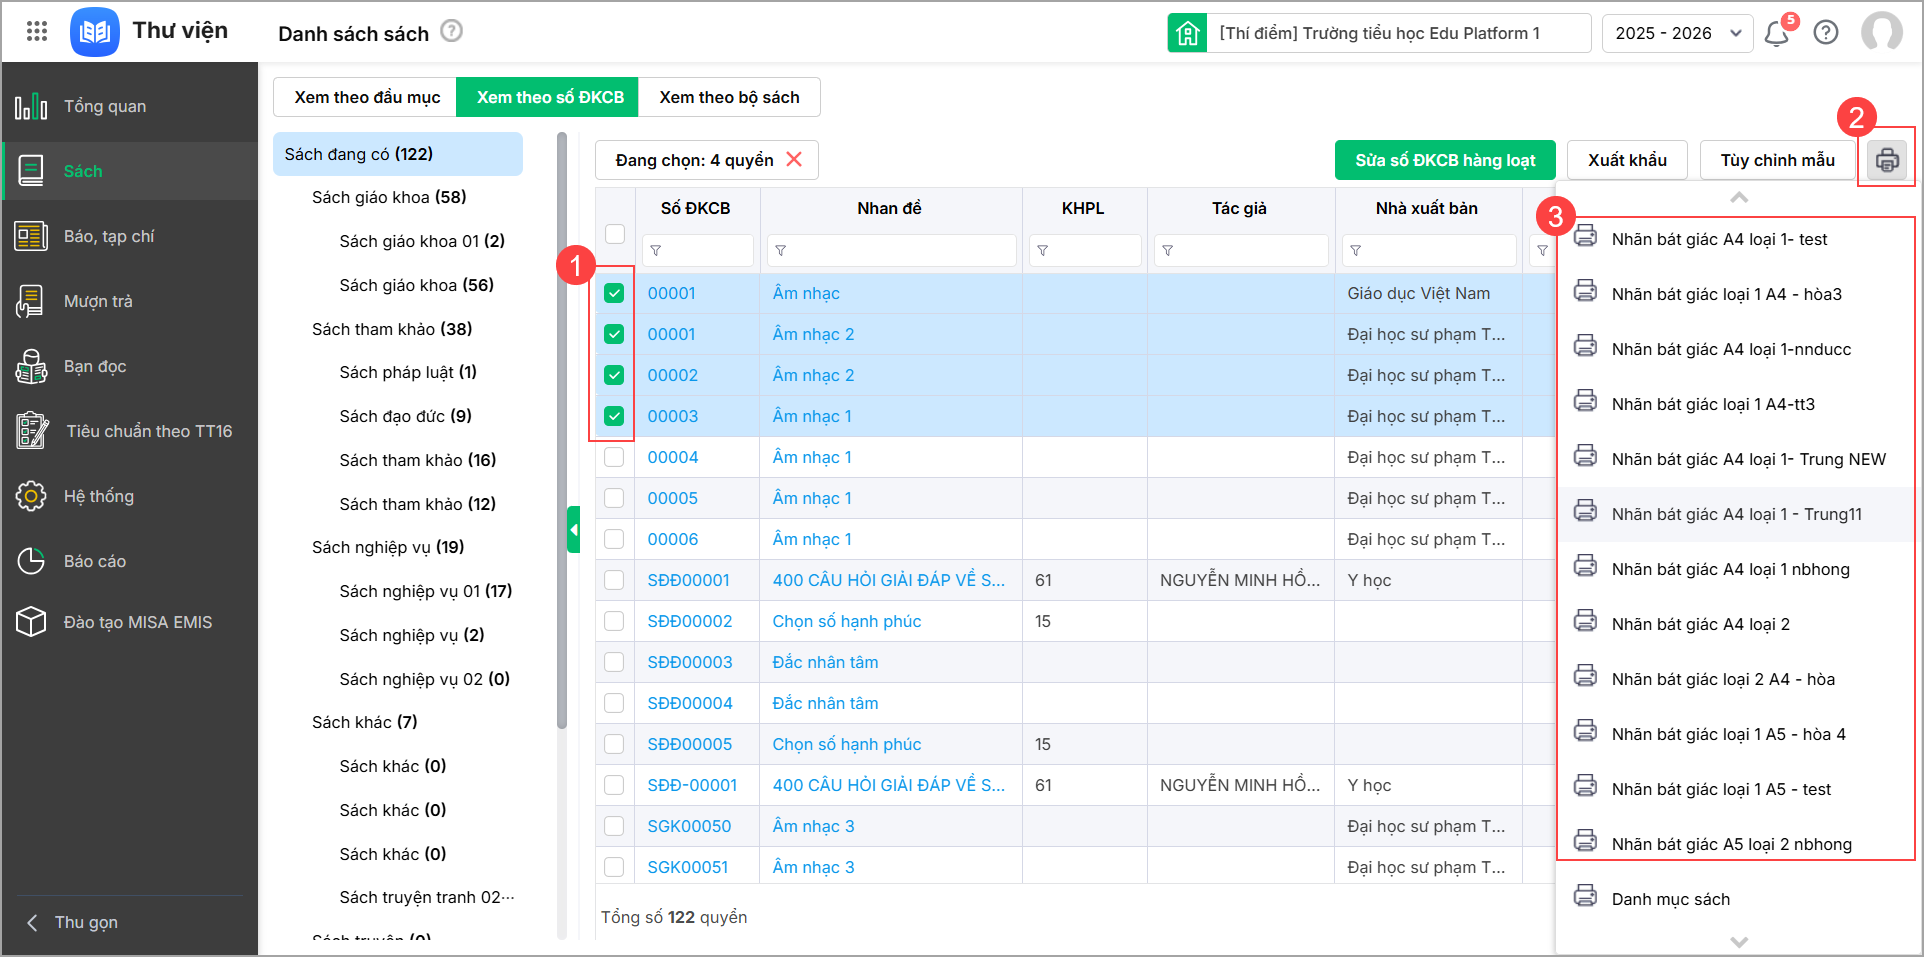Click the green school home icon
The height and width of the screenshot is (957, 1924).
click(1187, 33)
